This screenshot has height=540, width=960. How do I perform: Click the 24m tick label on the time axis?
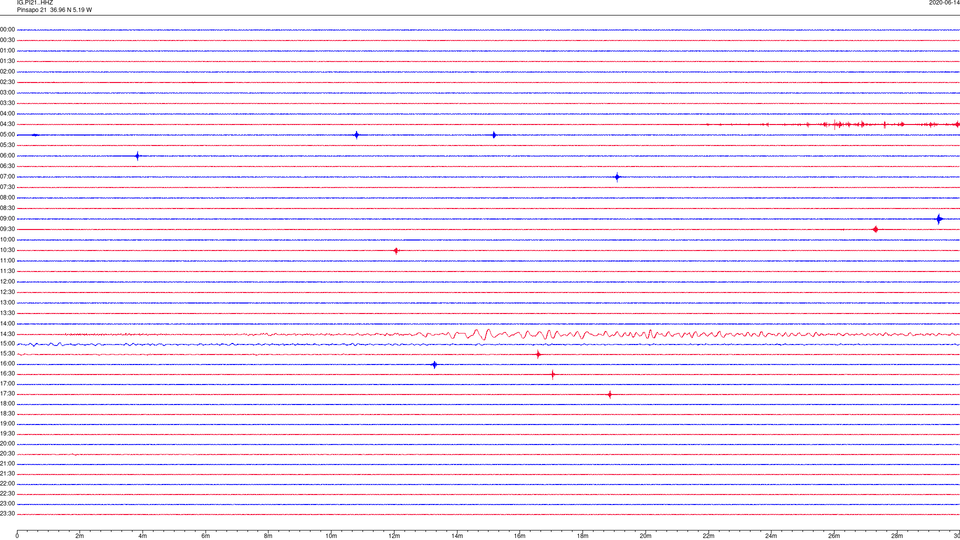[771, 536]
